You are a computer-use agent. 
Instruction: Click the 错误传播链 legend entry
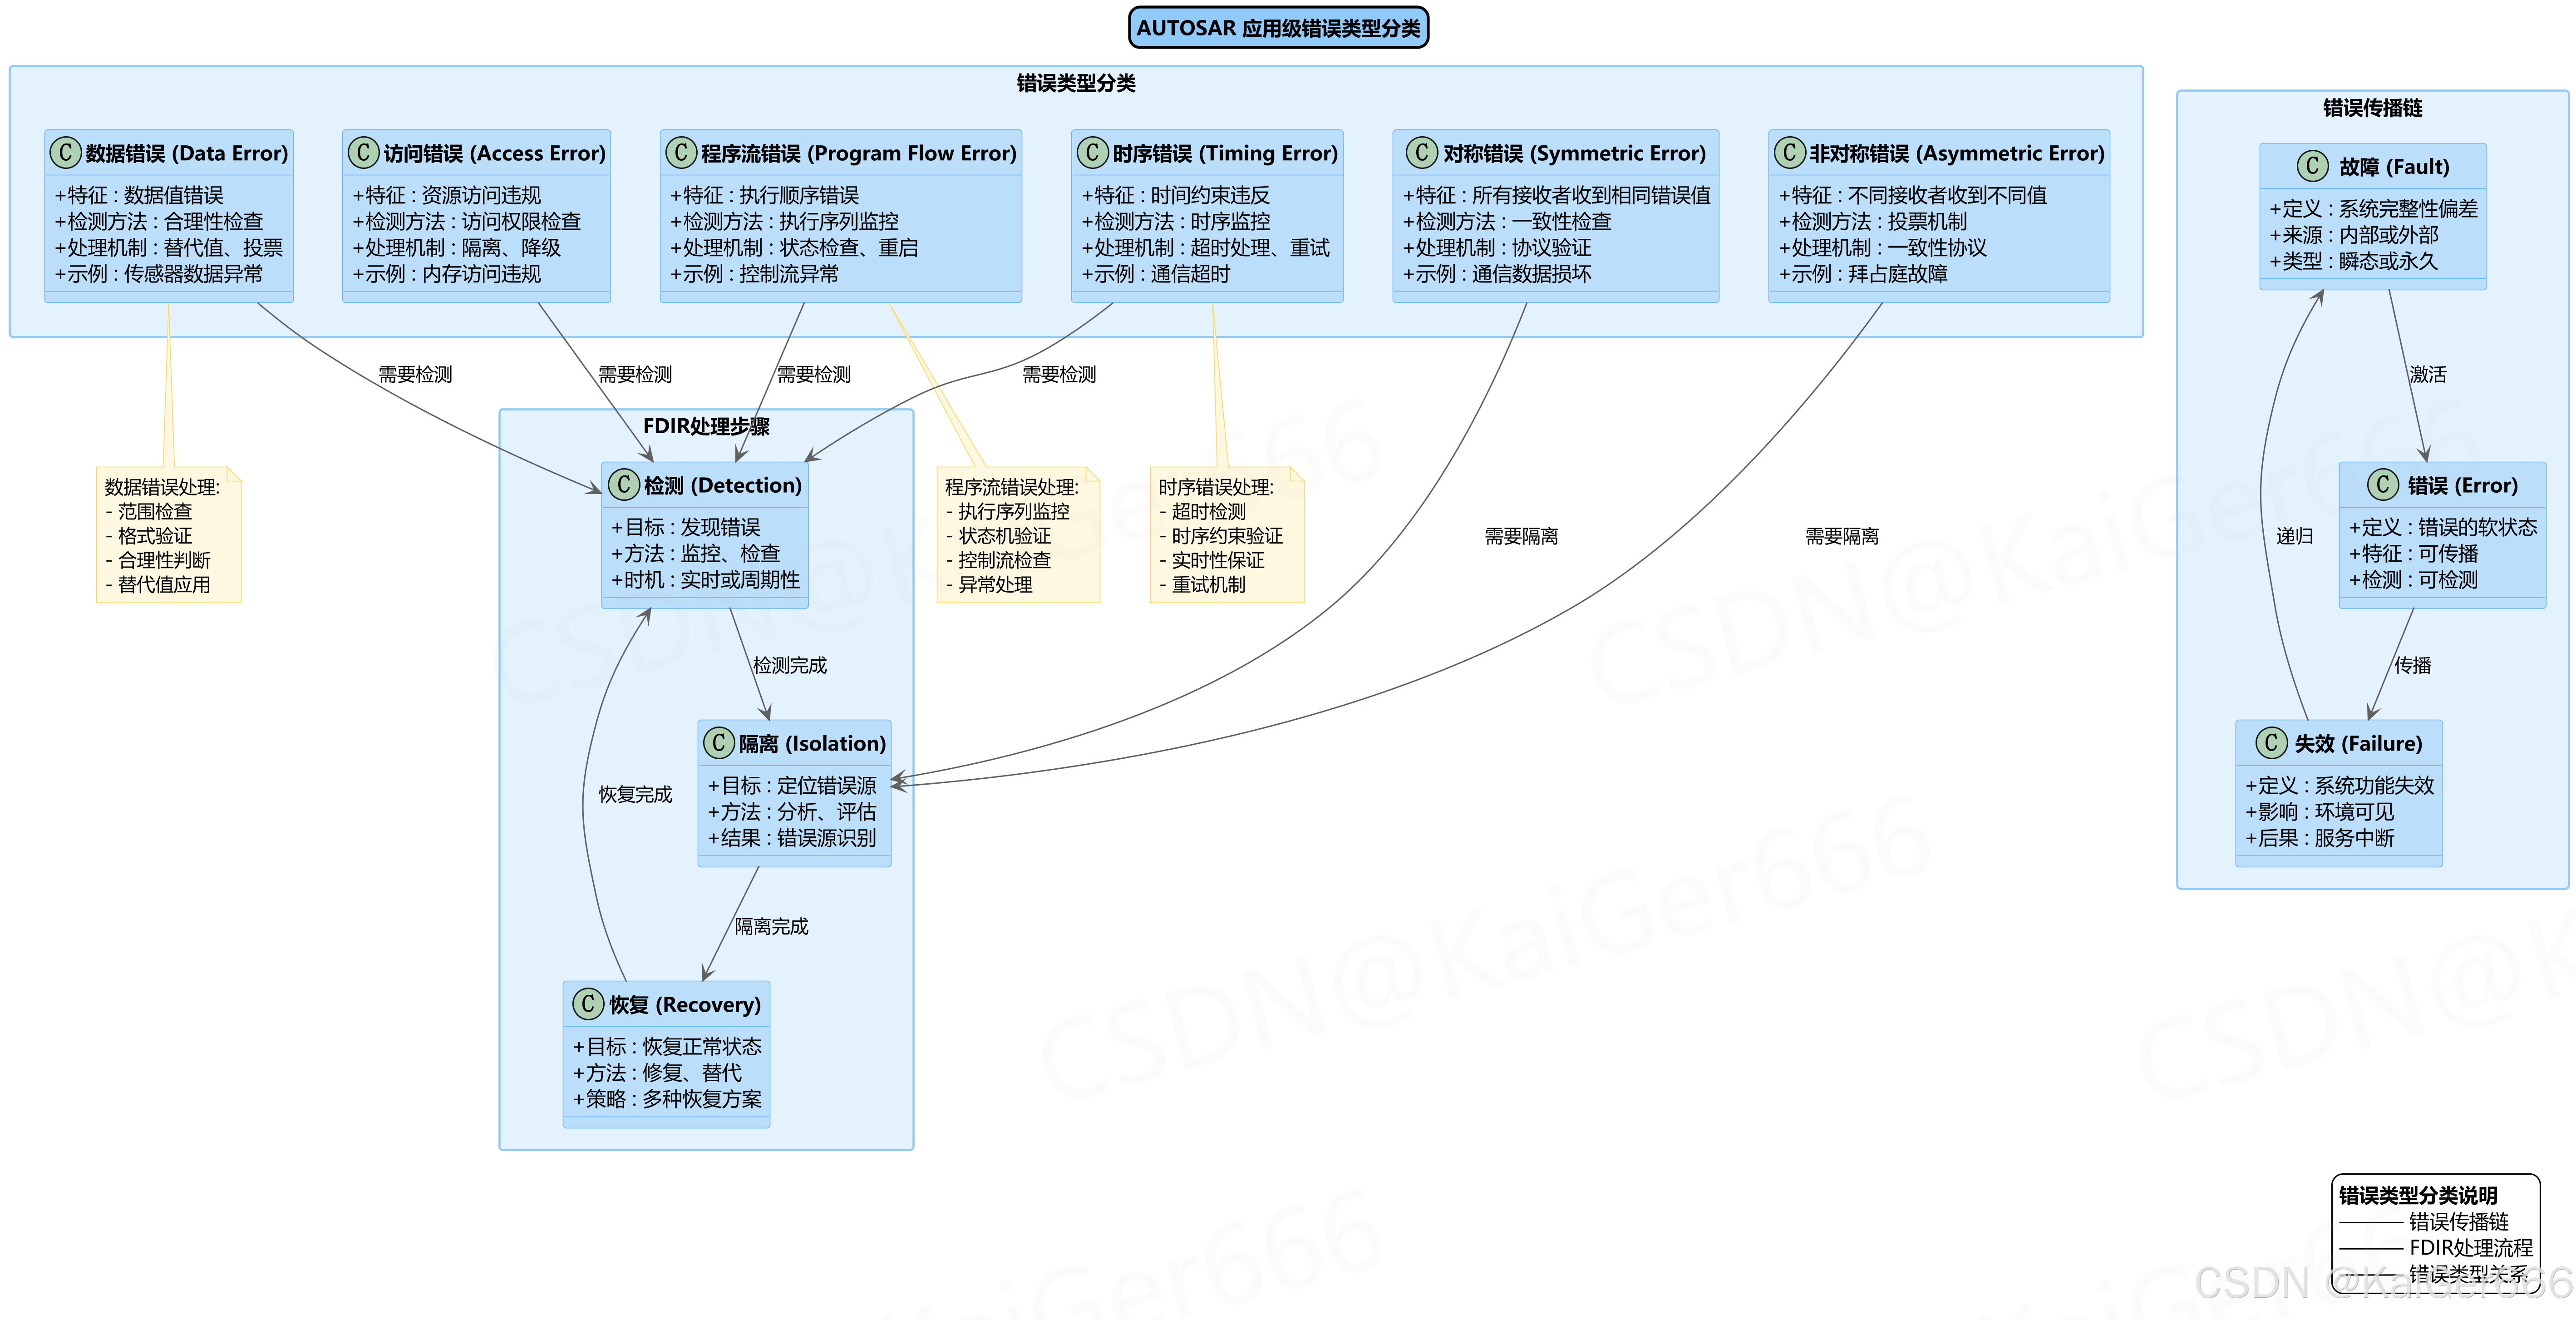click(x=2458, y=1221)
